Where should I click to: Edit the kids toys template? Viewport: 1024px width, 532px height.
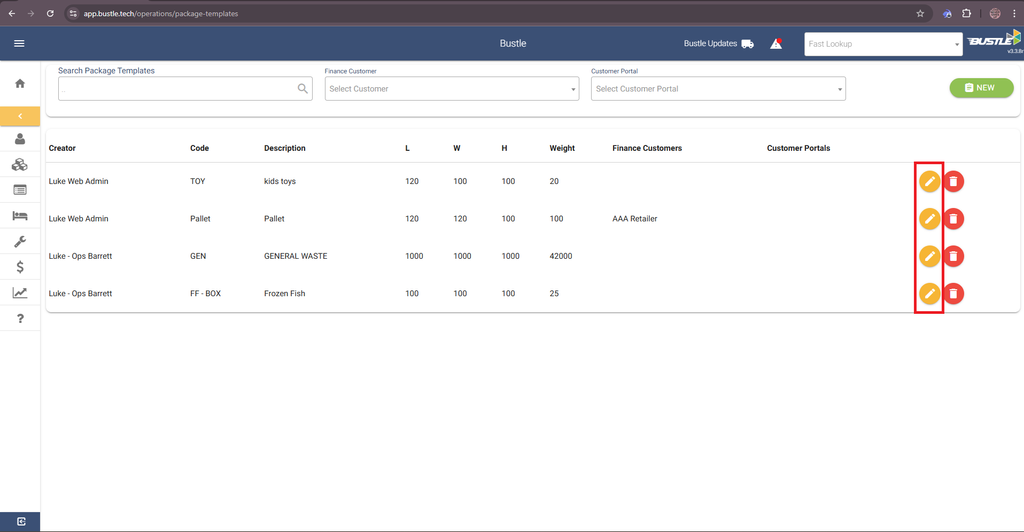pos(929,181)
